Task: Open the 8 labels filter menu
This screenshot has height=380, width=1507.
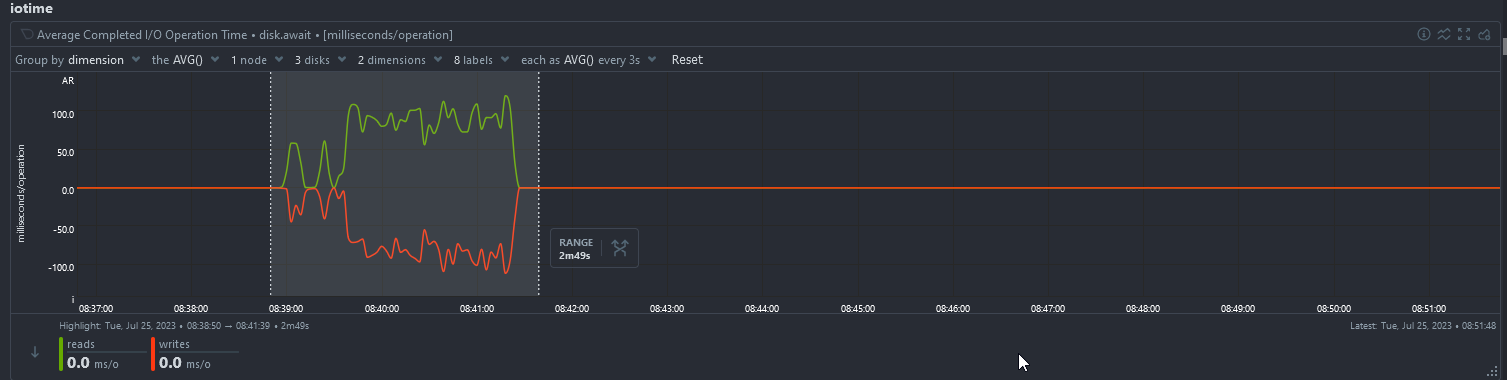Action: 481,60
